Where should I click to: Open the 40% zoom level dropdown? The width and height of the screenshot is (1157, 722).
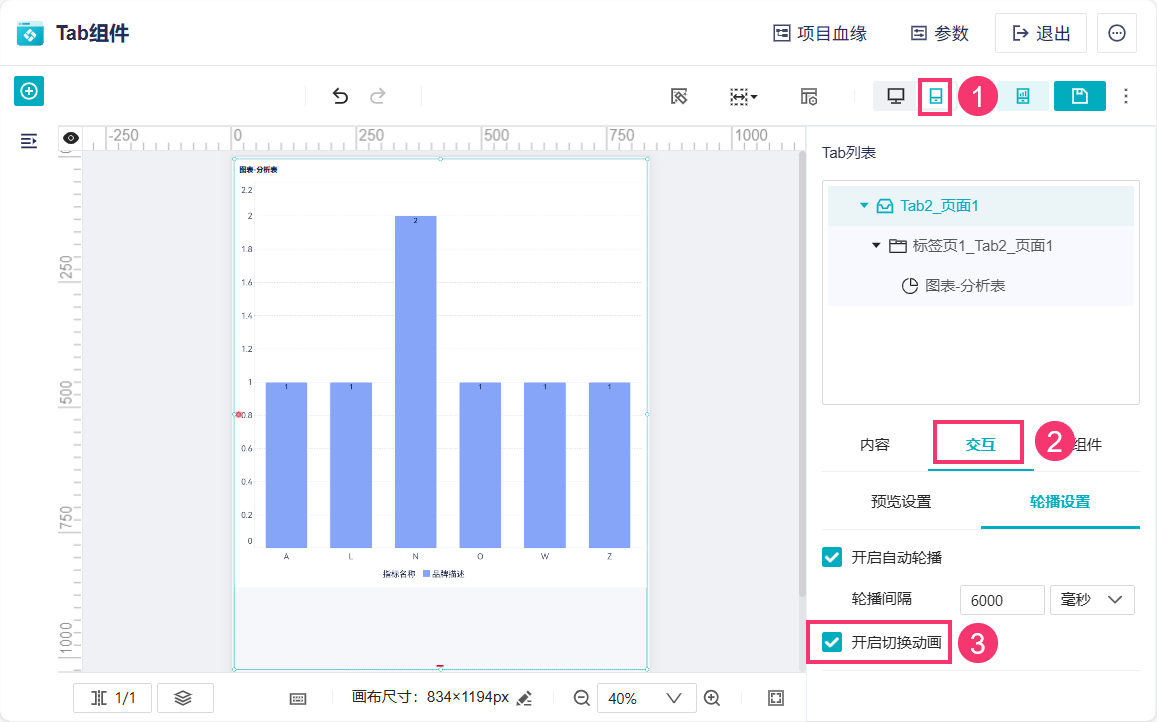pos(646,698)
